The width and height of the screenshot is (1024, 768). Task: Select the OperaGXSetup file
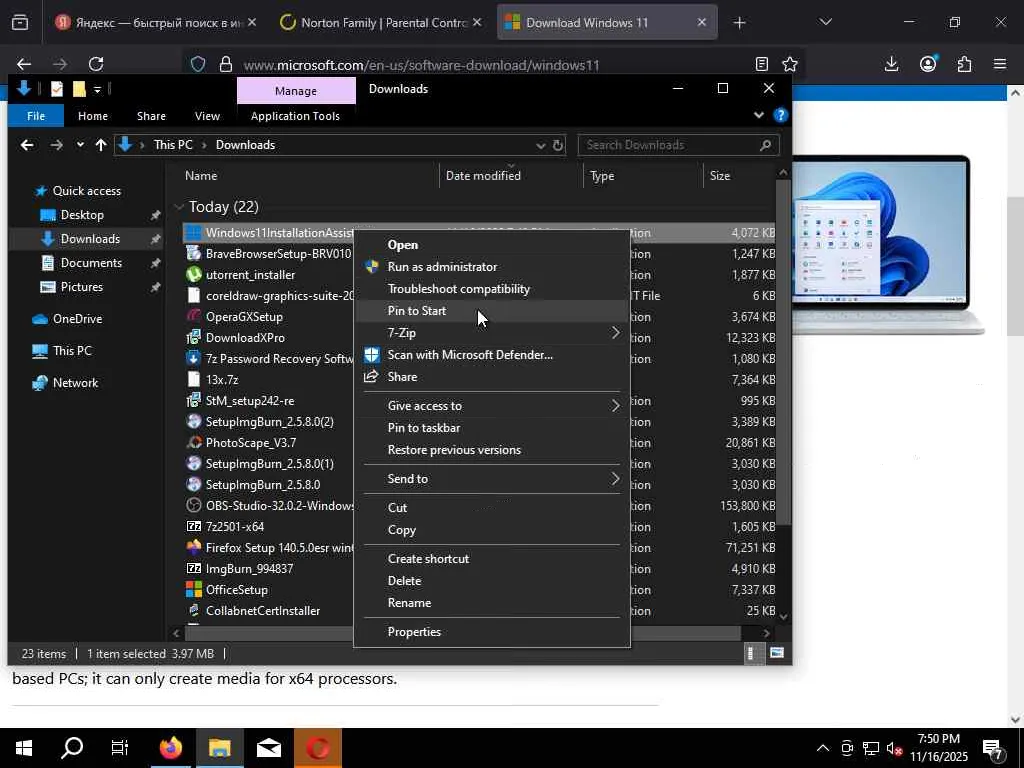pyautogui.click(x=244, y=317)
